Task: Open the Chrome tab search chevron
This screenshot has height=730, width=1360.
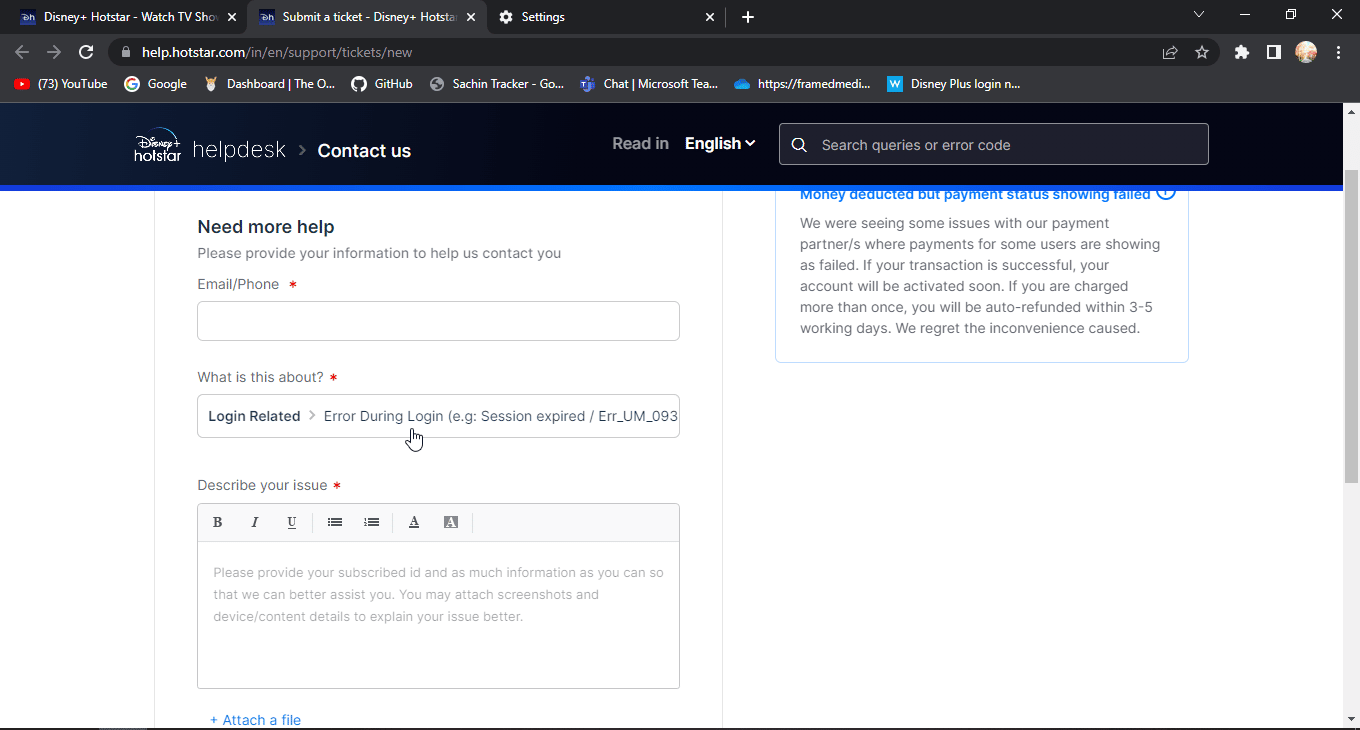Action: (x=1200, y=16)
